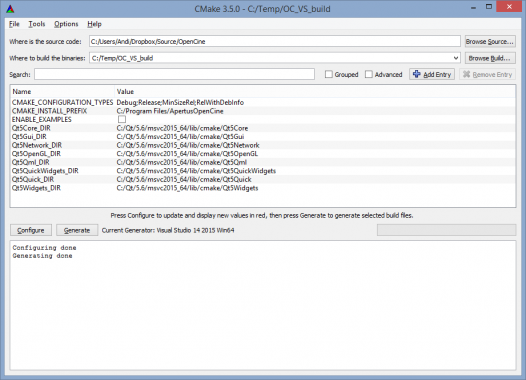This screenshot has height=380, width=526.
Task: Click the value ending in cmake/Qt5Widgets
Action: (187, 188)
